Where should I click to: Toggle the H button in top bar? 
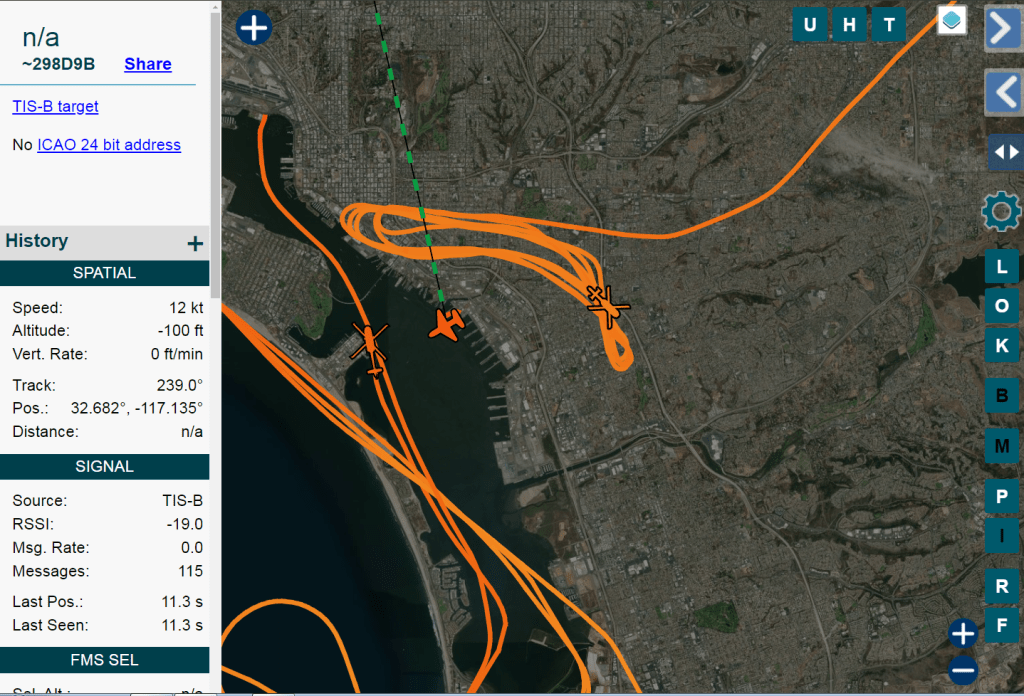coord(849,25)
